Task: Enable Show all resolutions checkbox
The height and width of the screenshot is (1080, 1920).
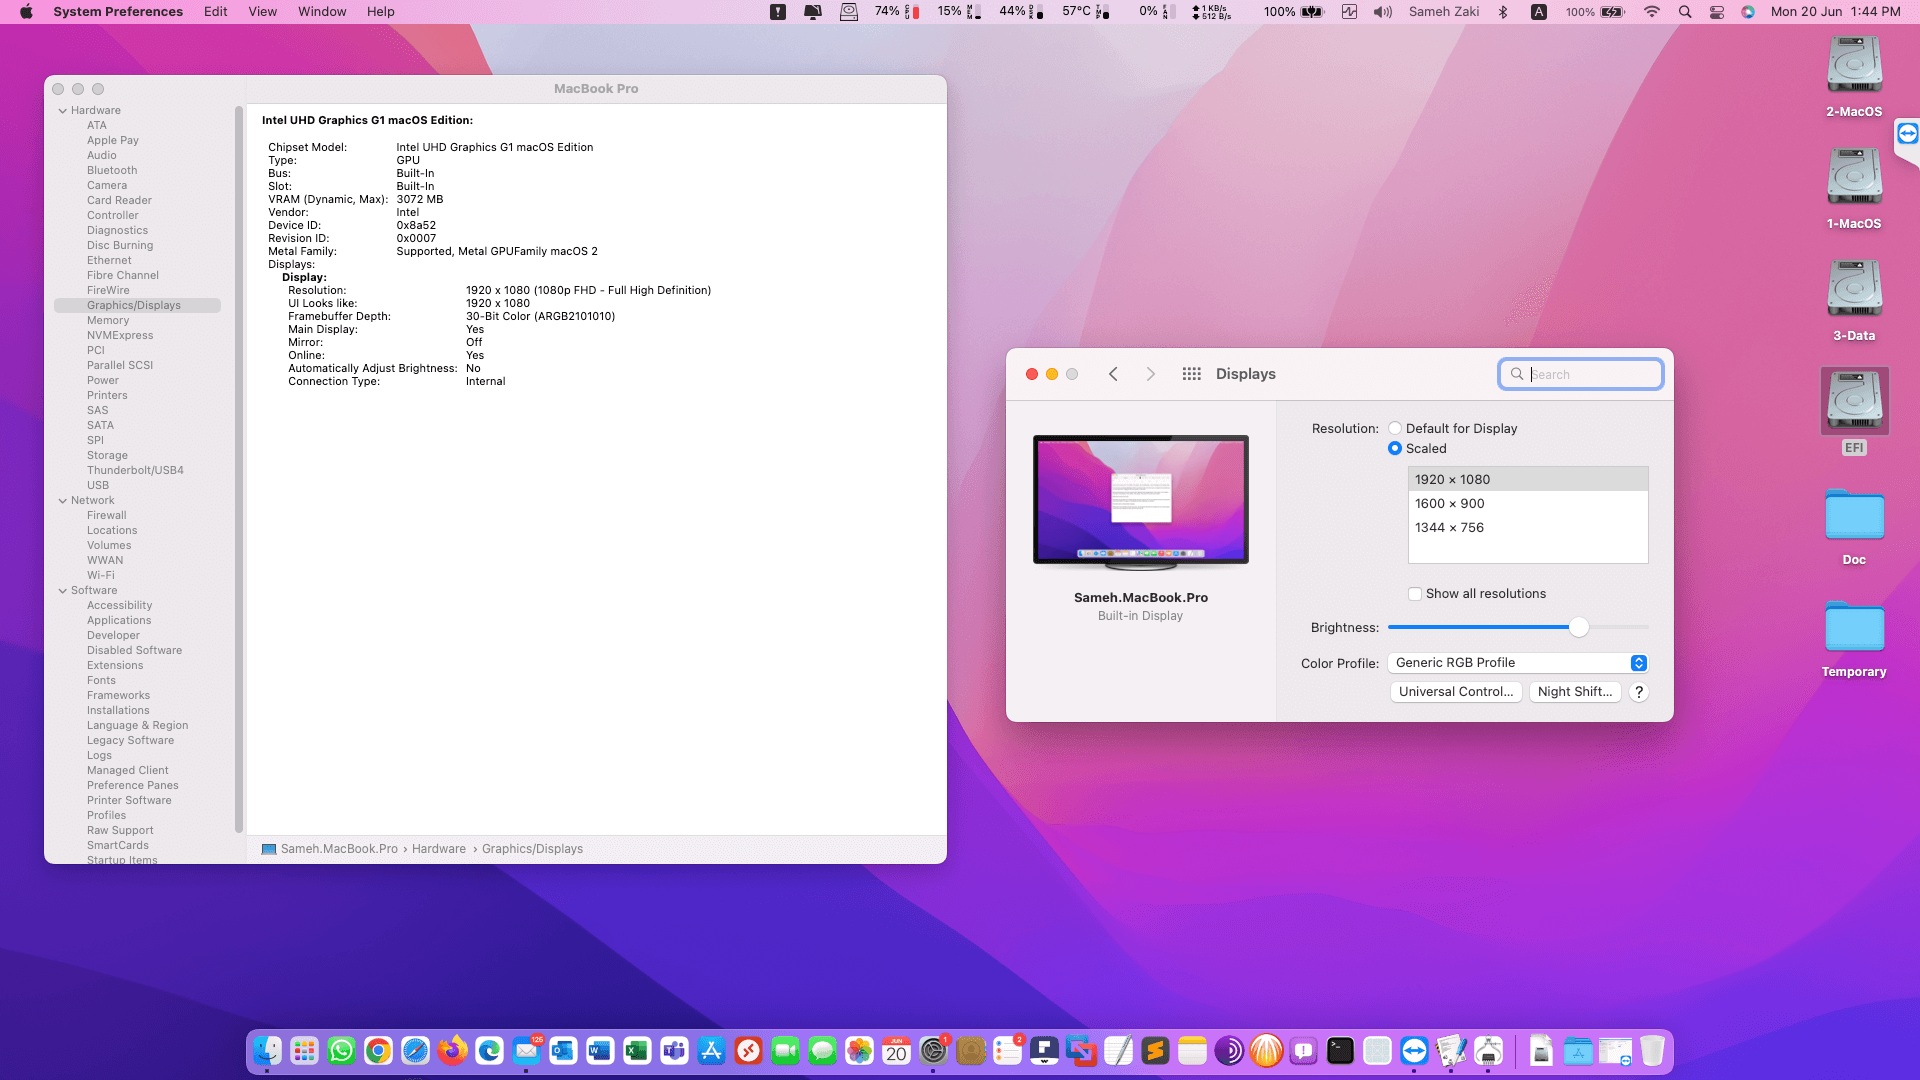Action: pyautogui.click(x=1415, y=594)
